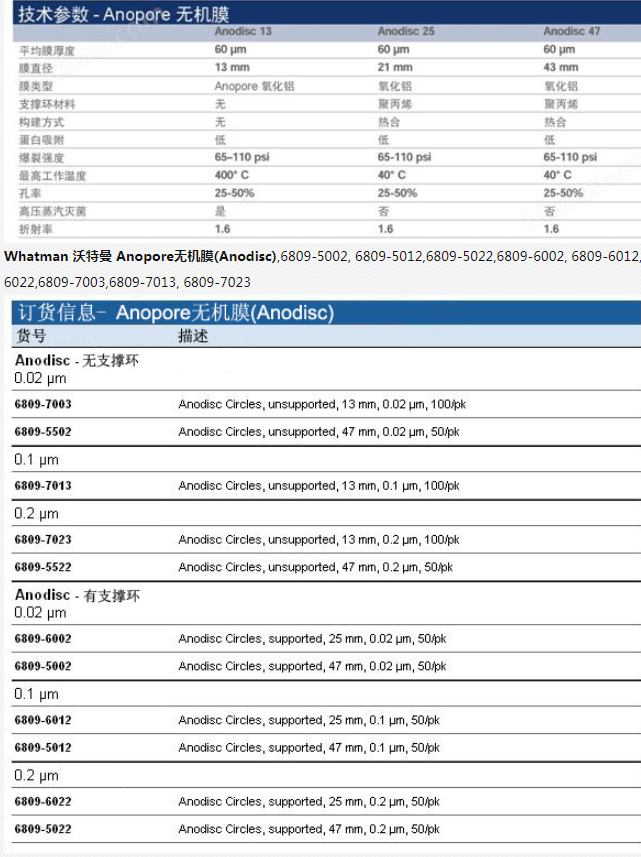Click the 货号 column header

[31, 336]
